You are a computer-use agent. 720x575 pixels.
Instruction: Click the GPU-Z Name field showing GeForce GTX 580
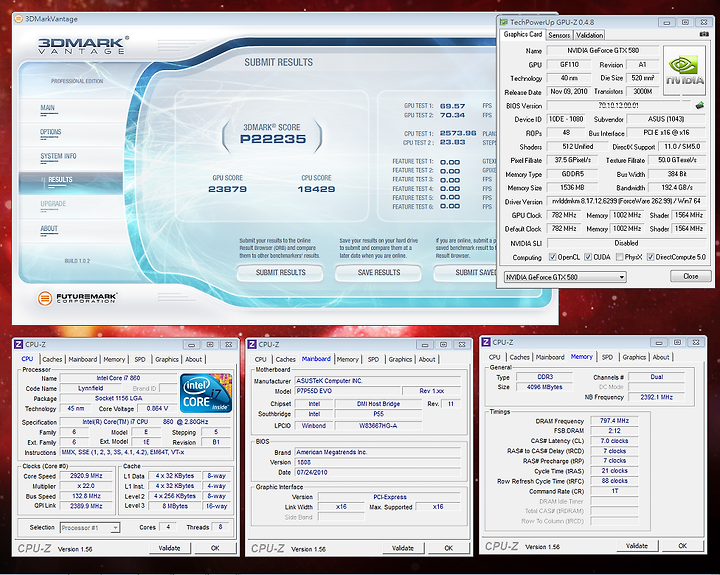[x=603, y=51]
